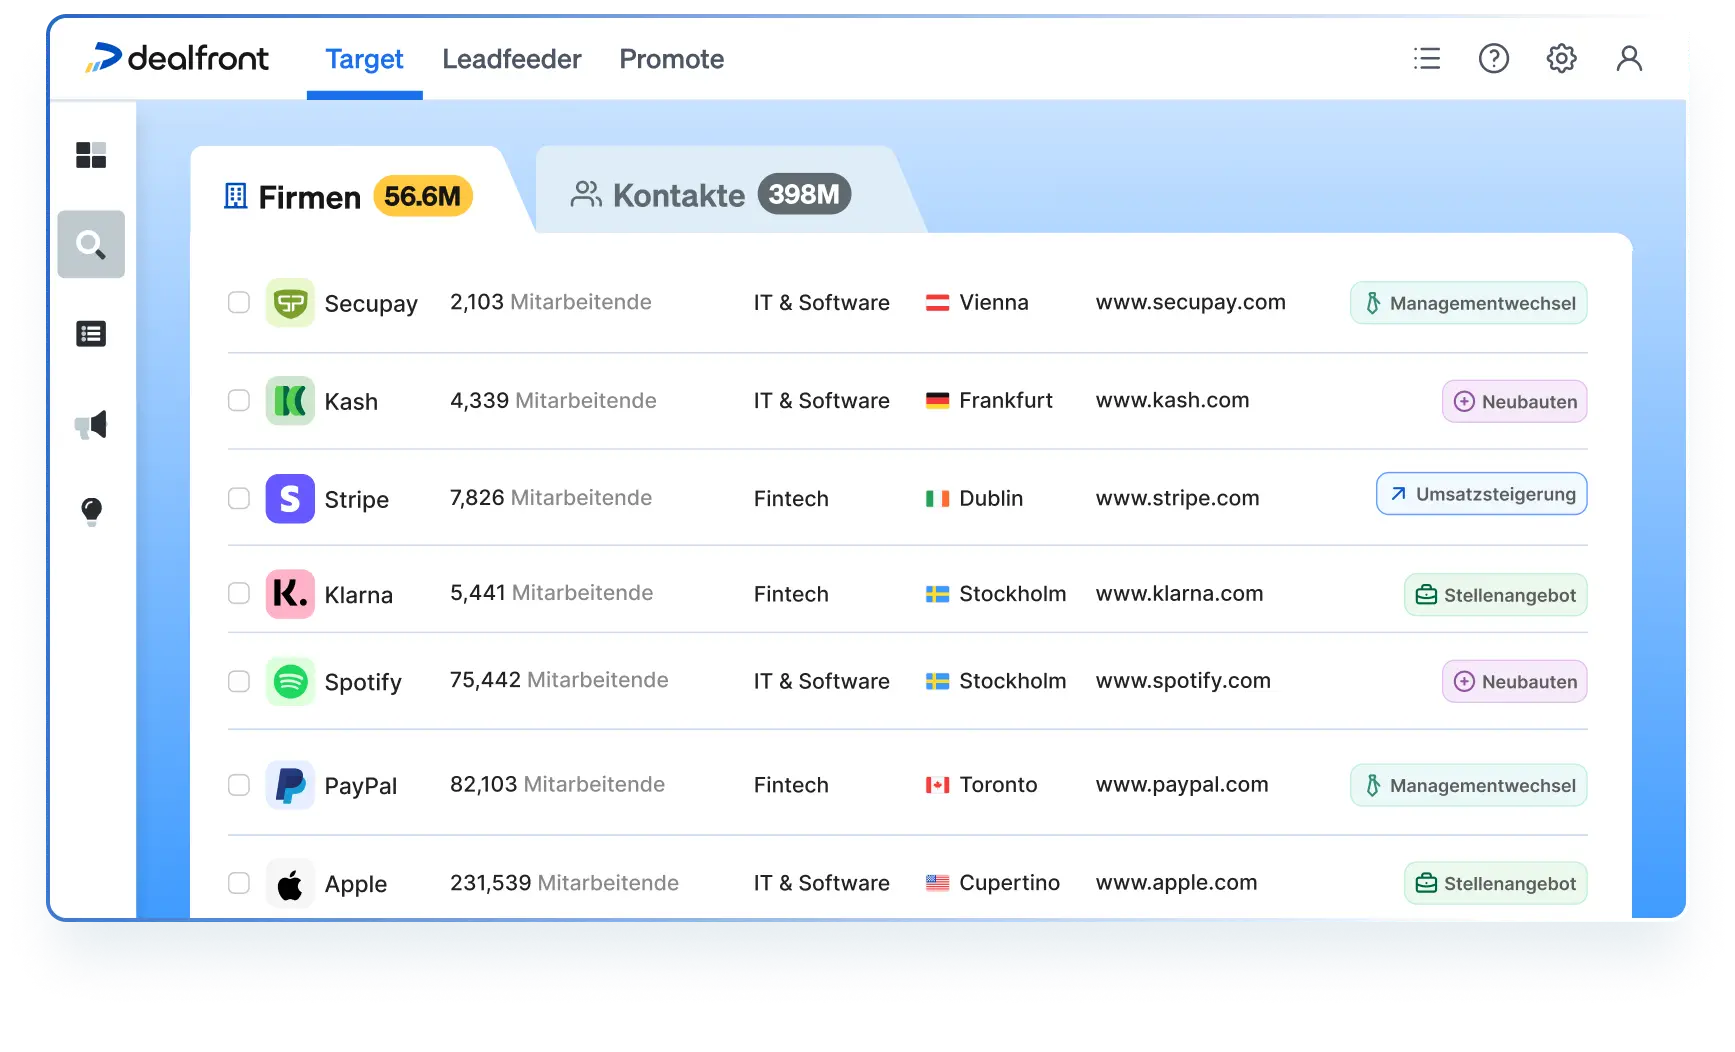This screenshot has height=1052, width=1735.
Task: Go to the Promote section
Action: (671, 59)
